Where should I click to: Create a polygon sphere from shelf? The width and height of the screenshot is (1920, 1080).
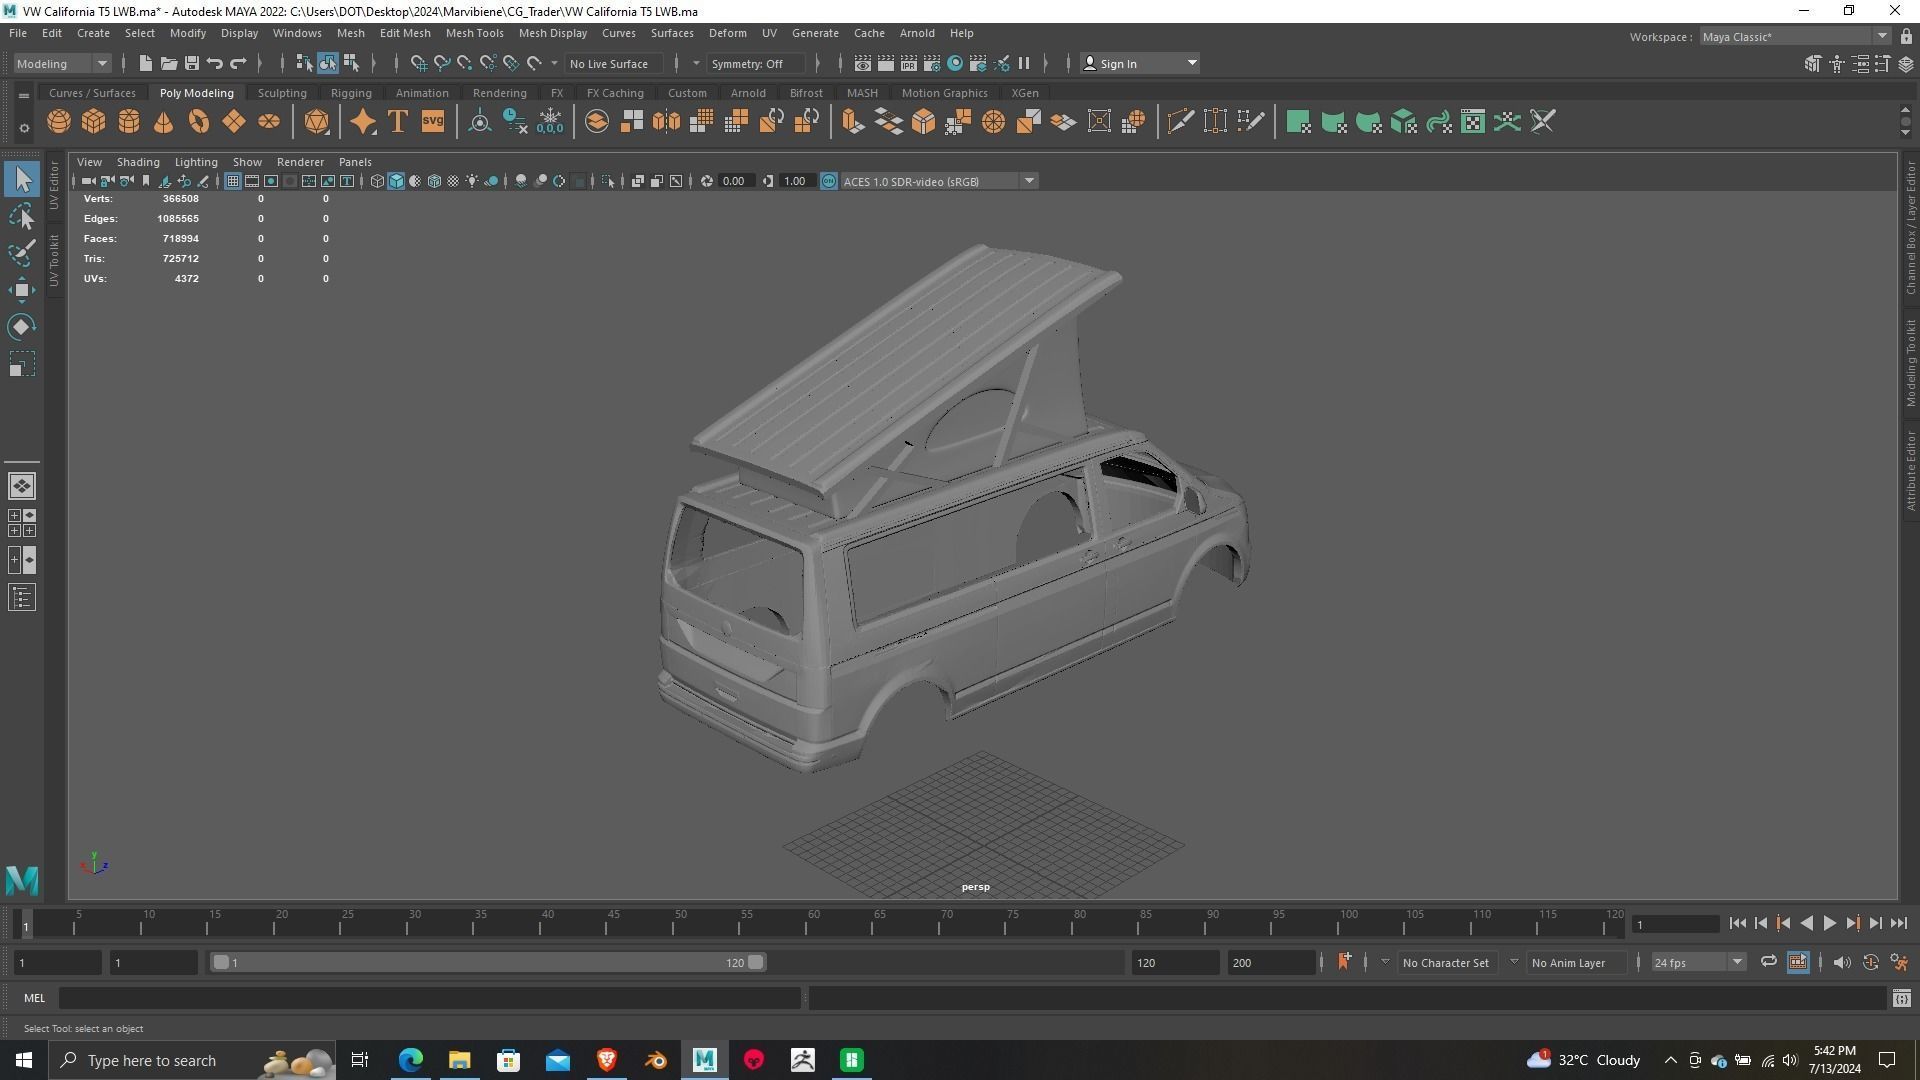click(x=59, y=122)
